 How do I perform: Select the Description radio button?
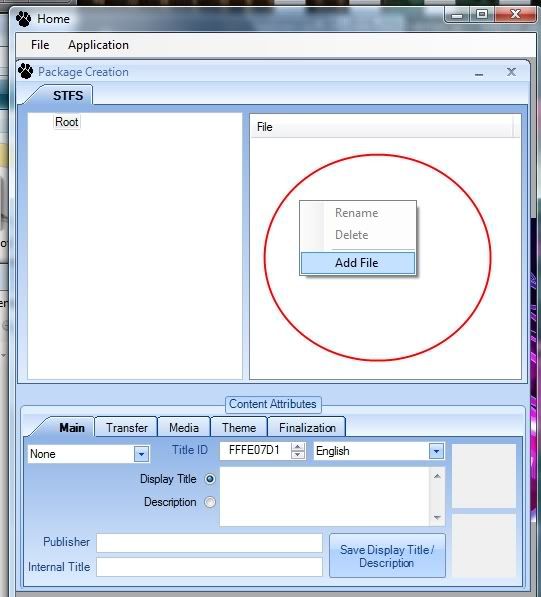(210, 502)
